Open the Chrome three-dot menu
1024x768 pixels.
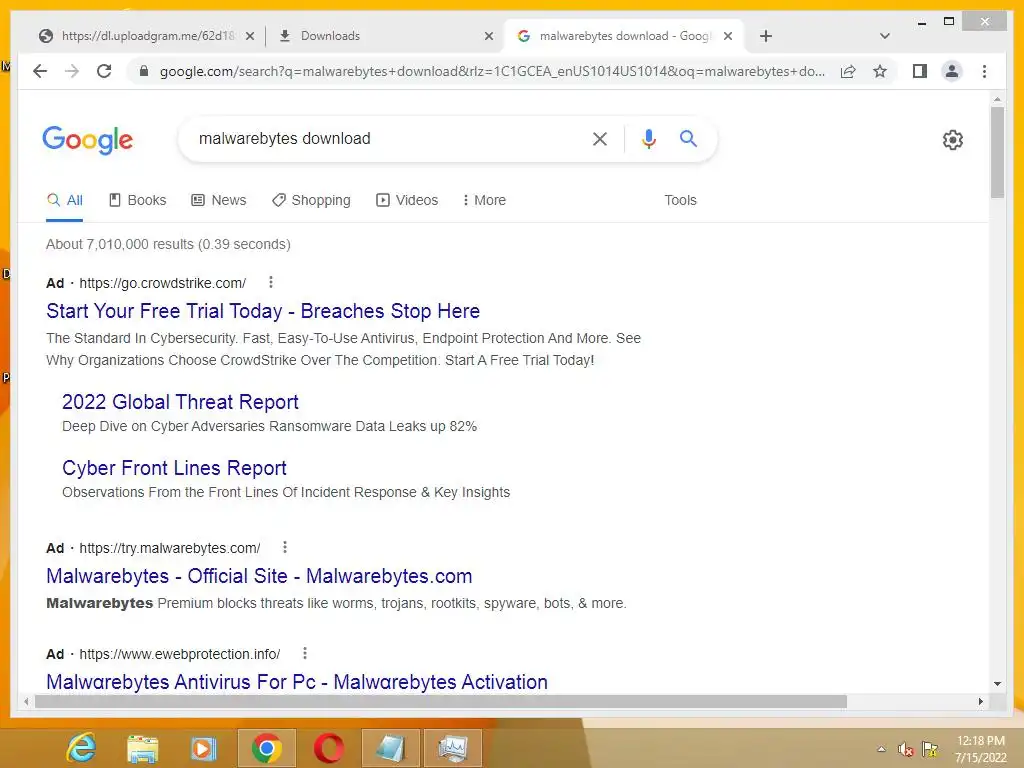pos(984,71)
